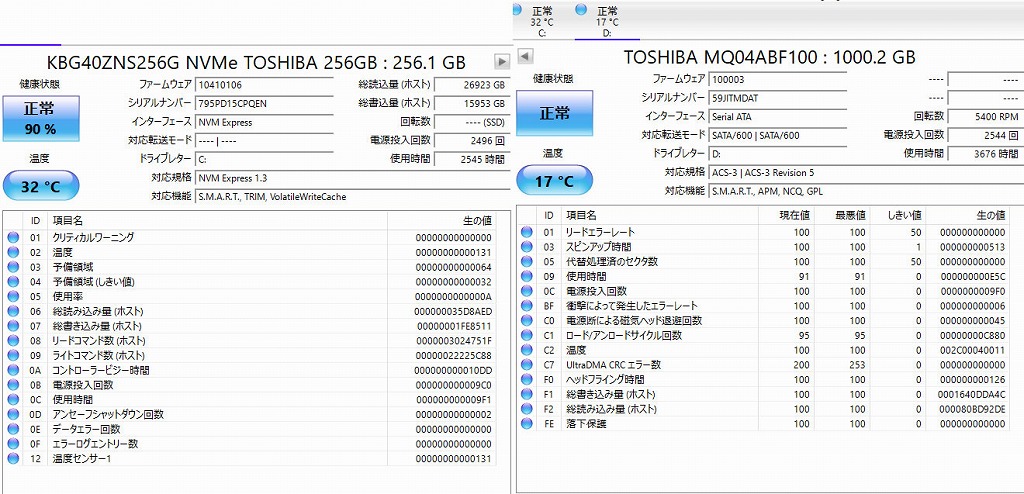Click the 生の値 column header in NVMe table

(x=474, y=220)
